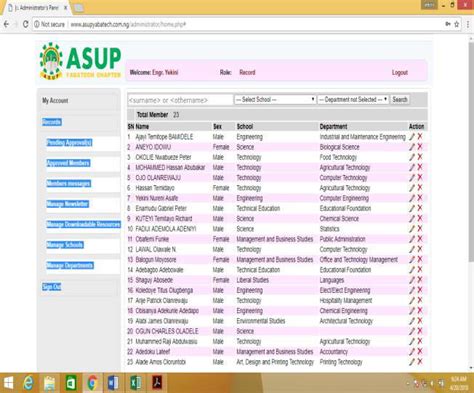This screenshot has height=393, width=474.
Task: Open the Department not Selected dropdown
Action: (x=353, y=99)
